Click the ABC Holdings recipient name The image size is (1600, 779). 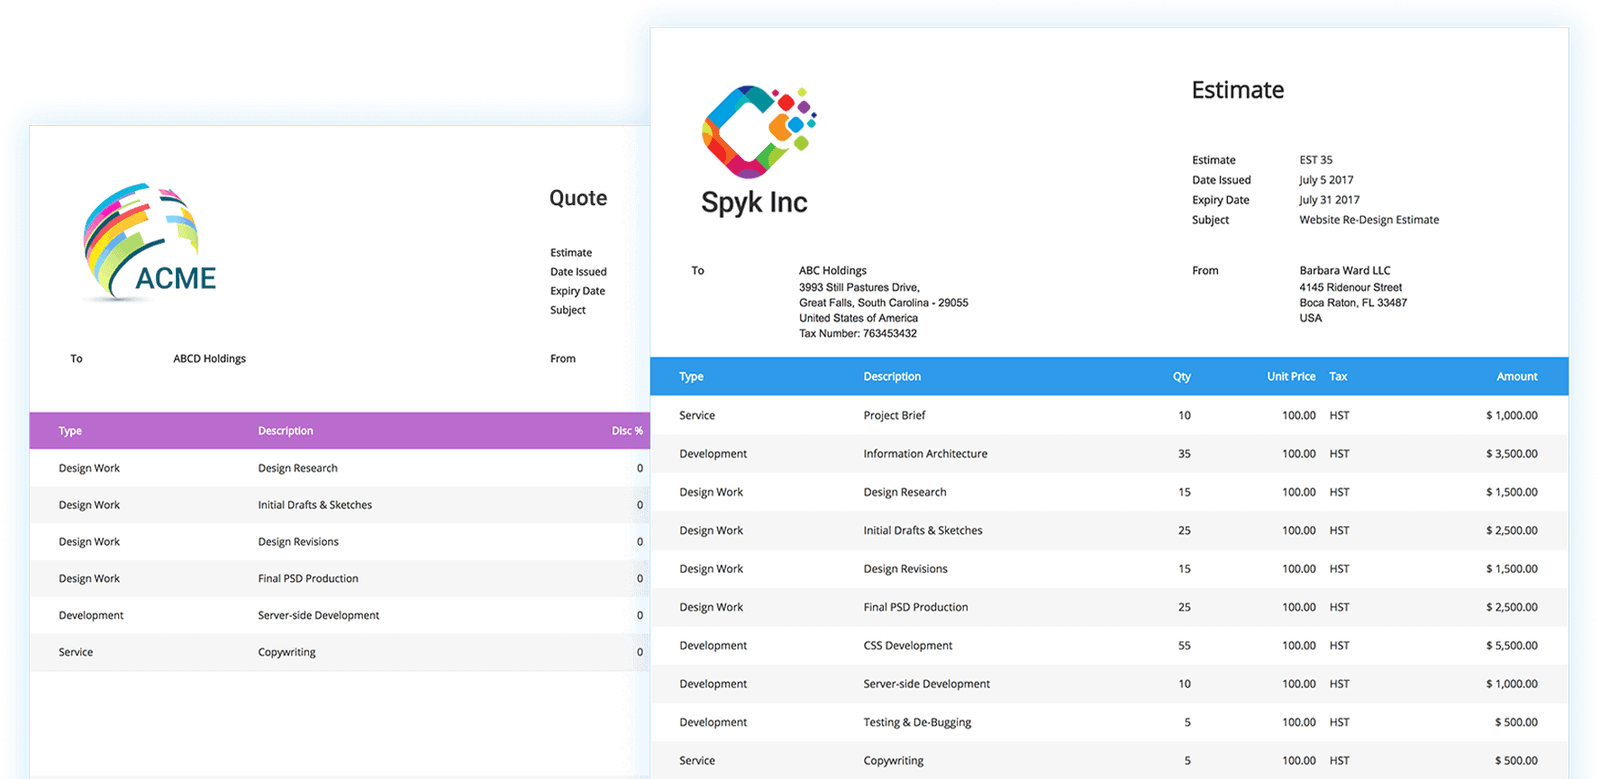coord(832,271)
